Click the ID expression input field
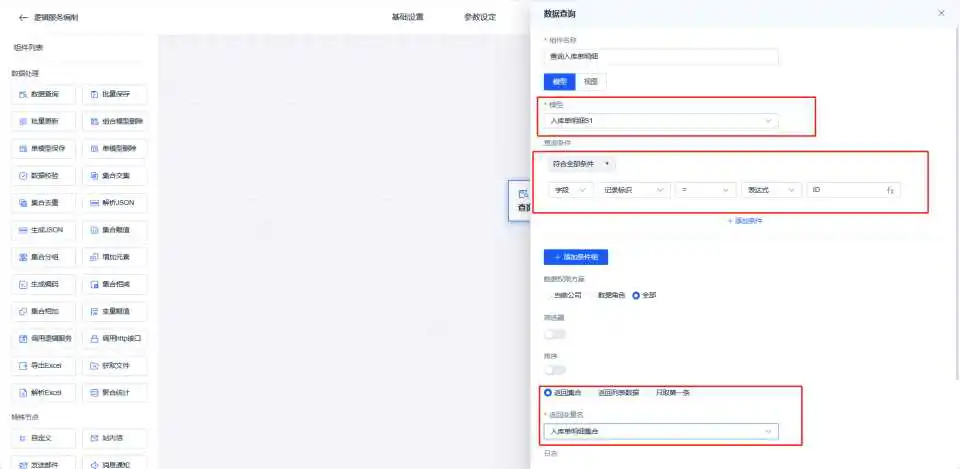Image resolution: width=960 pixels, height=469 pixels. click(x=853, y=190)
